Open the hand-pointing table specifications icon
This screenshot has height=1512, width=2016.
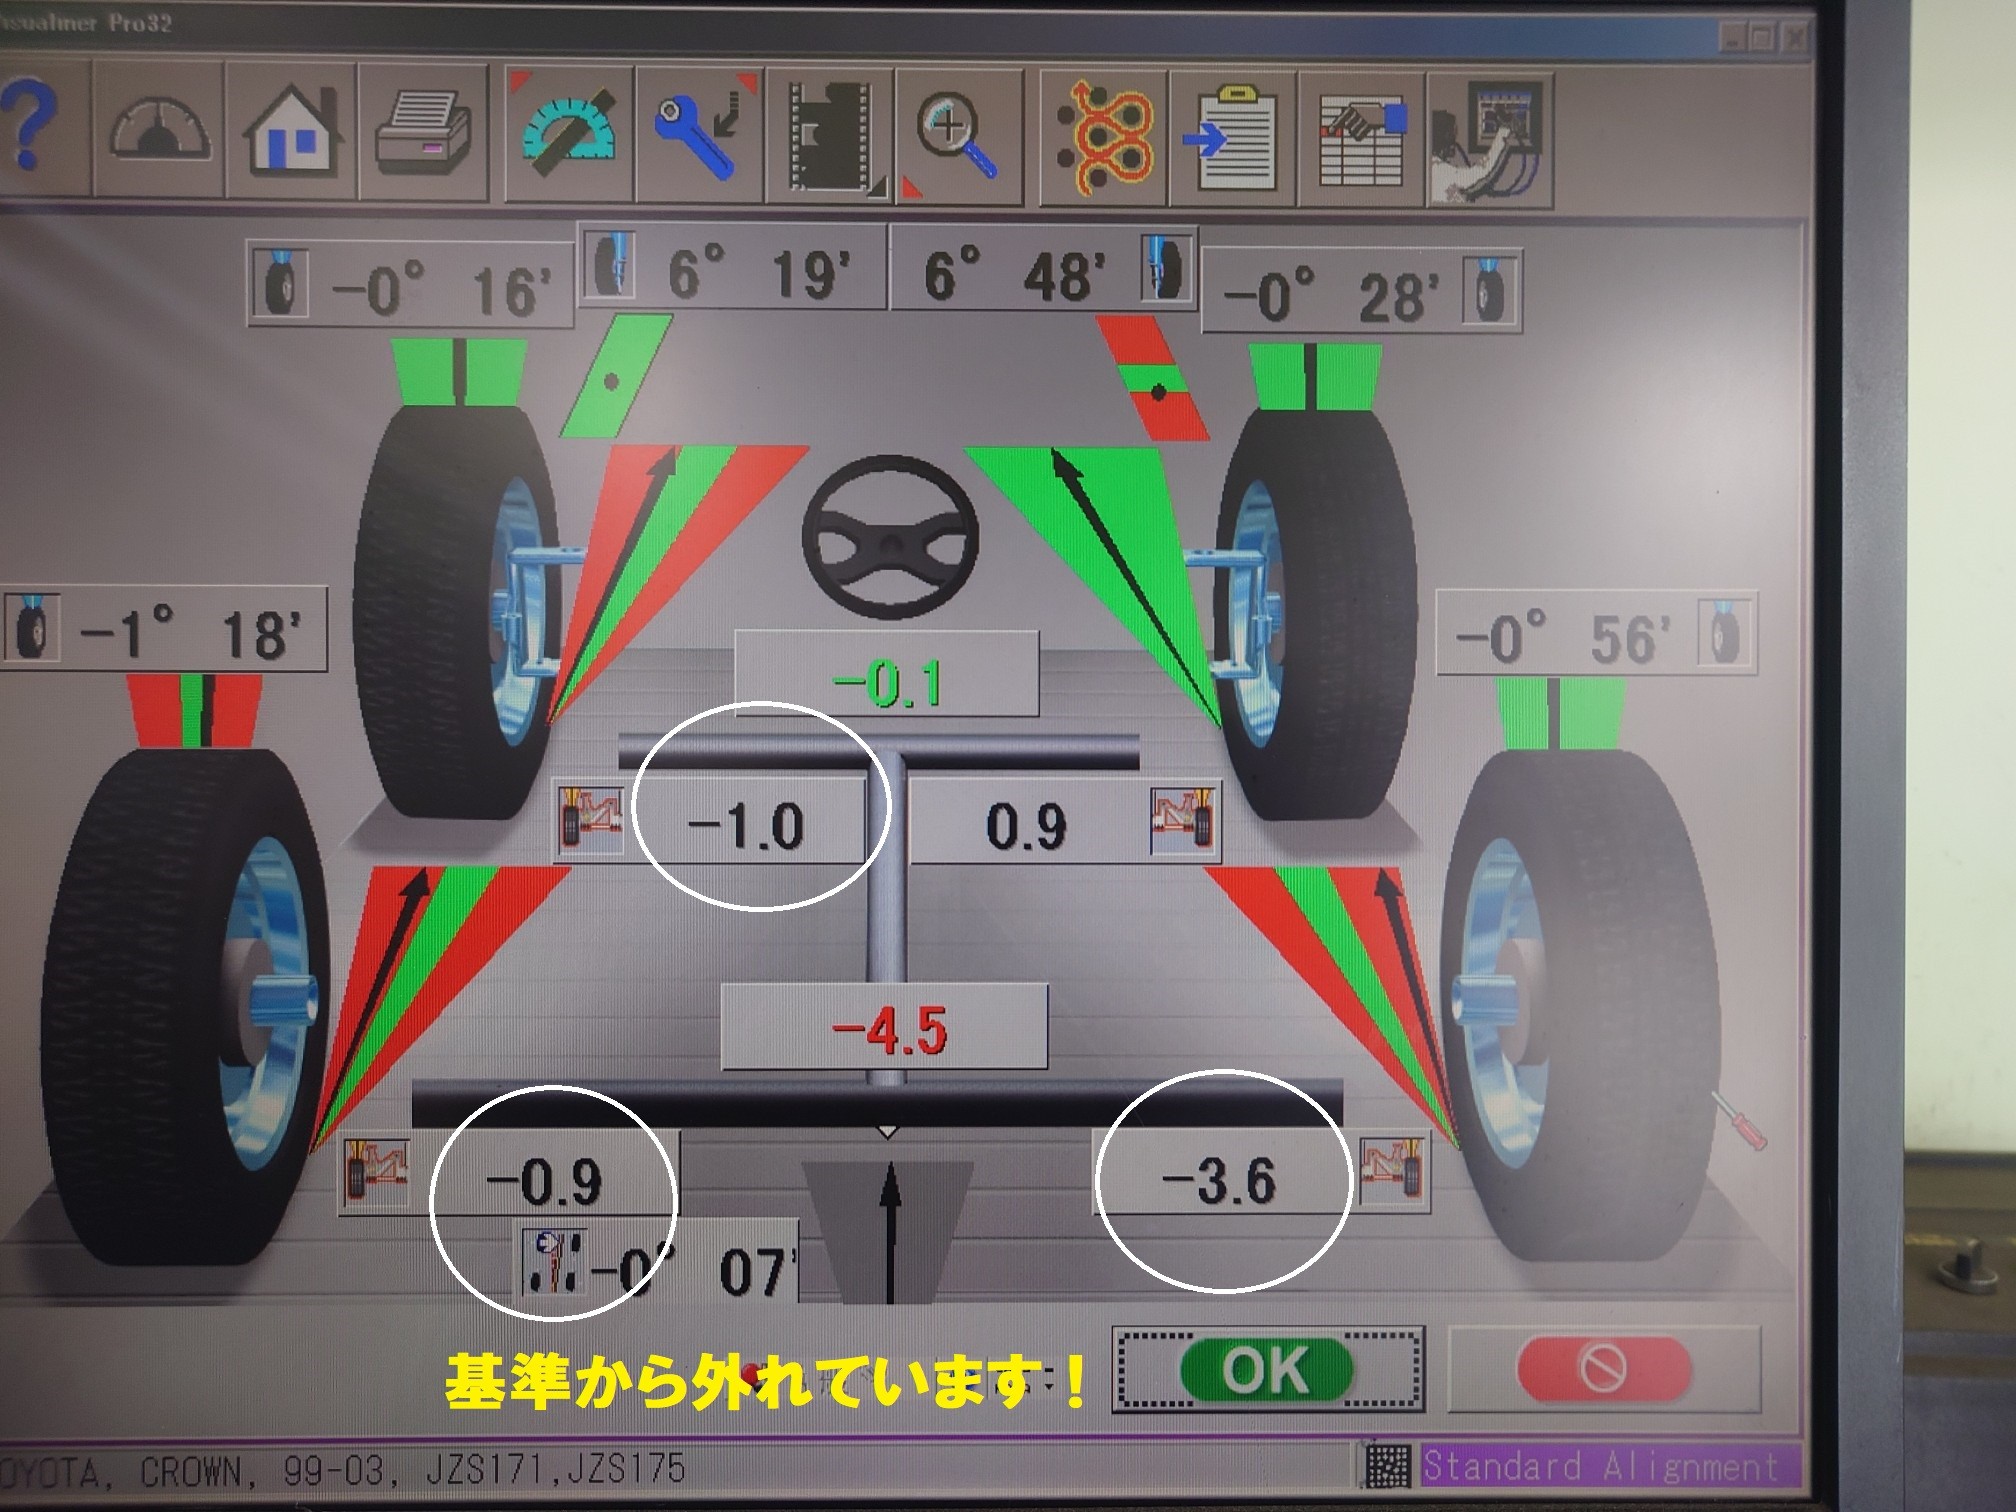click(1362, 140)
